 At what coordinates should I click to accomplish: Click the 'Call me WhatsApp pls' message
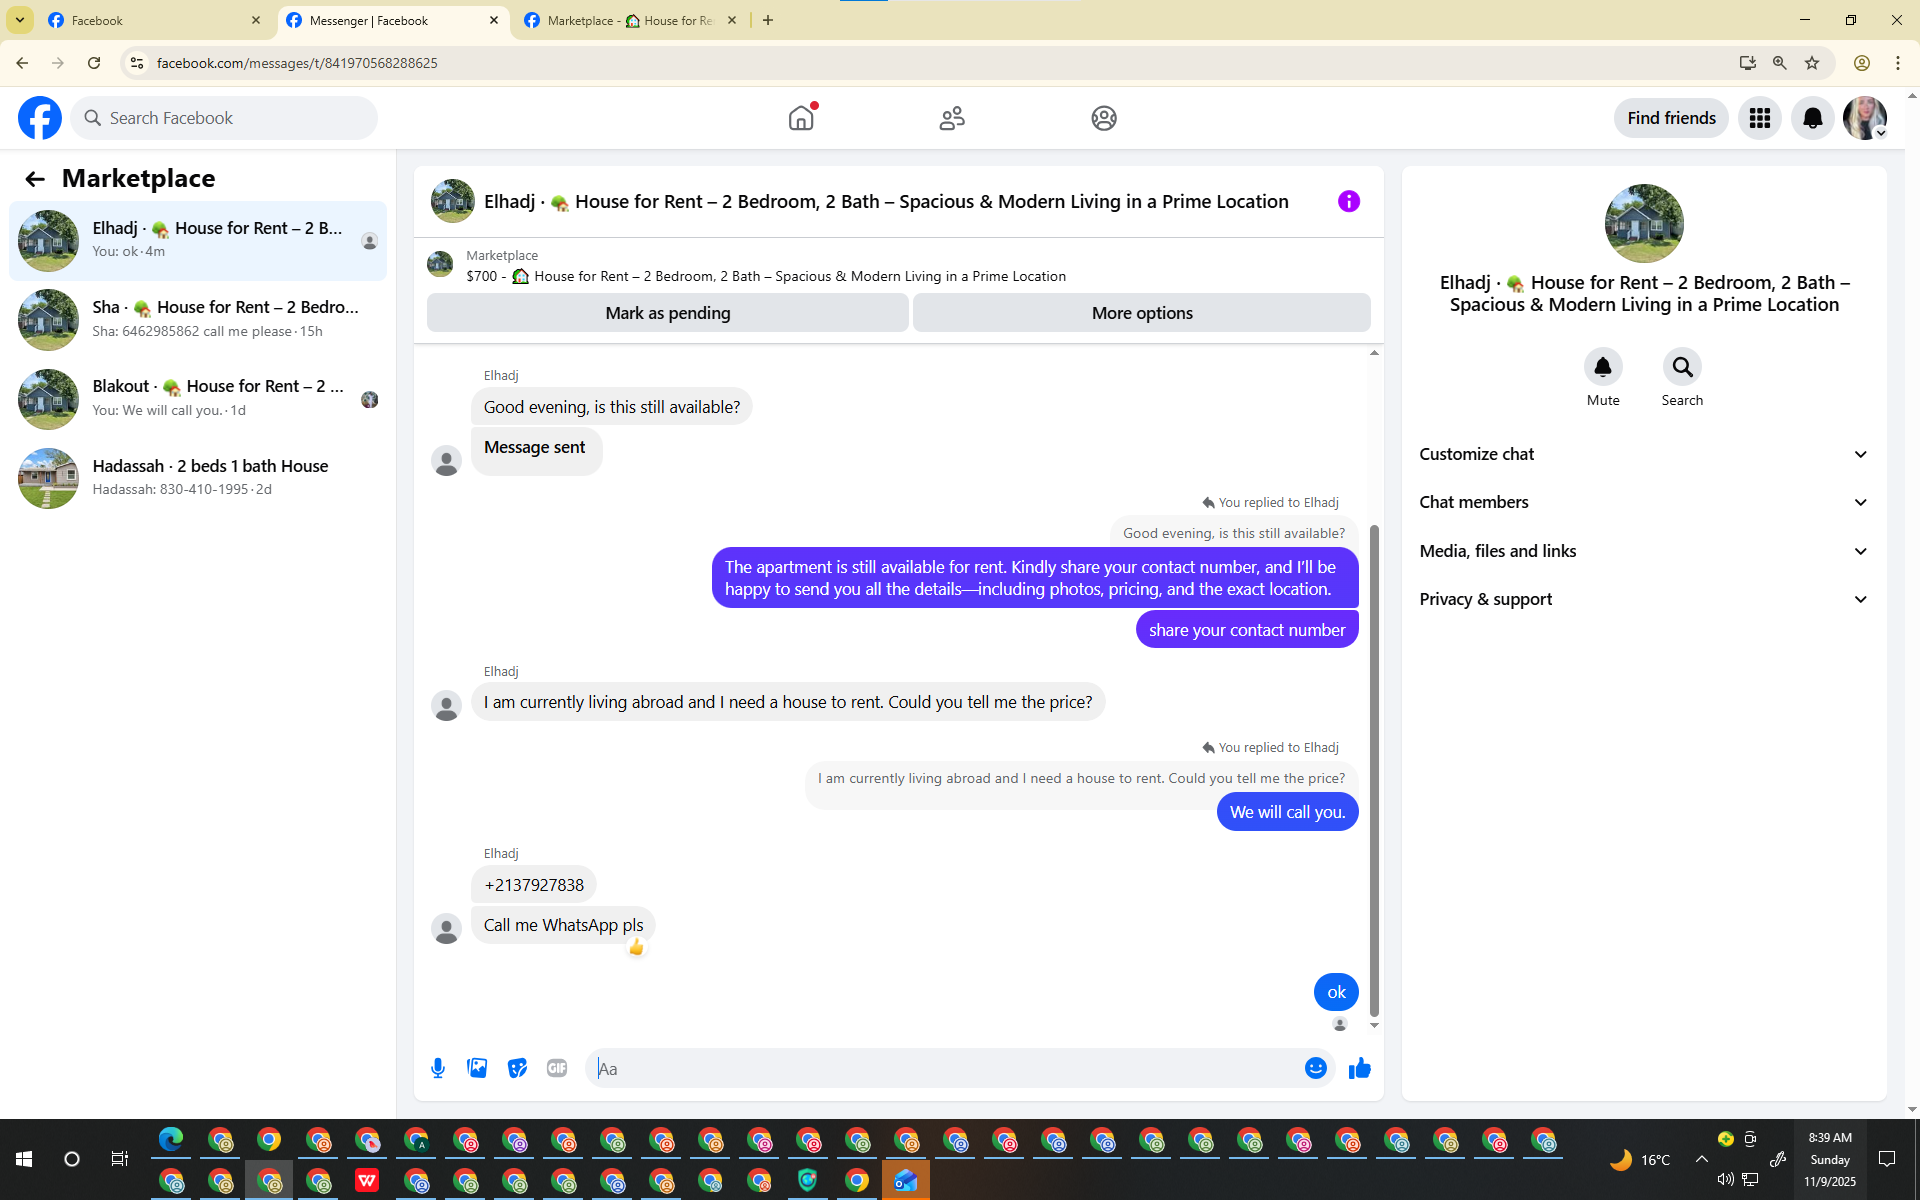click(x=563, y=925)
